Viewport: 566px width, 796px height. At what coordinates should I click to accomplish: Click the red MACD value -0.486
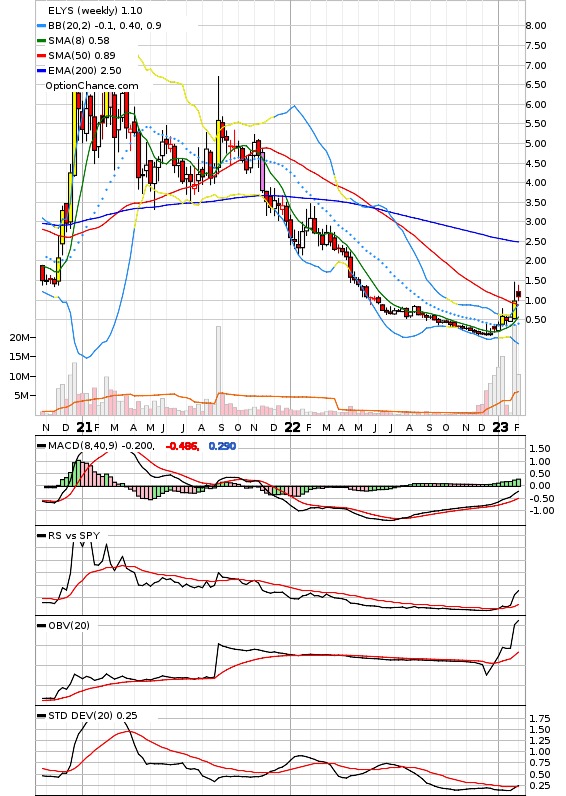pyautogui.click(x=182, y=446)
